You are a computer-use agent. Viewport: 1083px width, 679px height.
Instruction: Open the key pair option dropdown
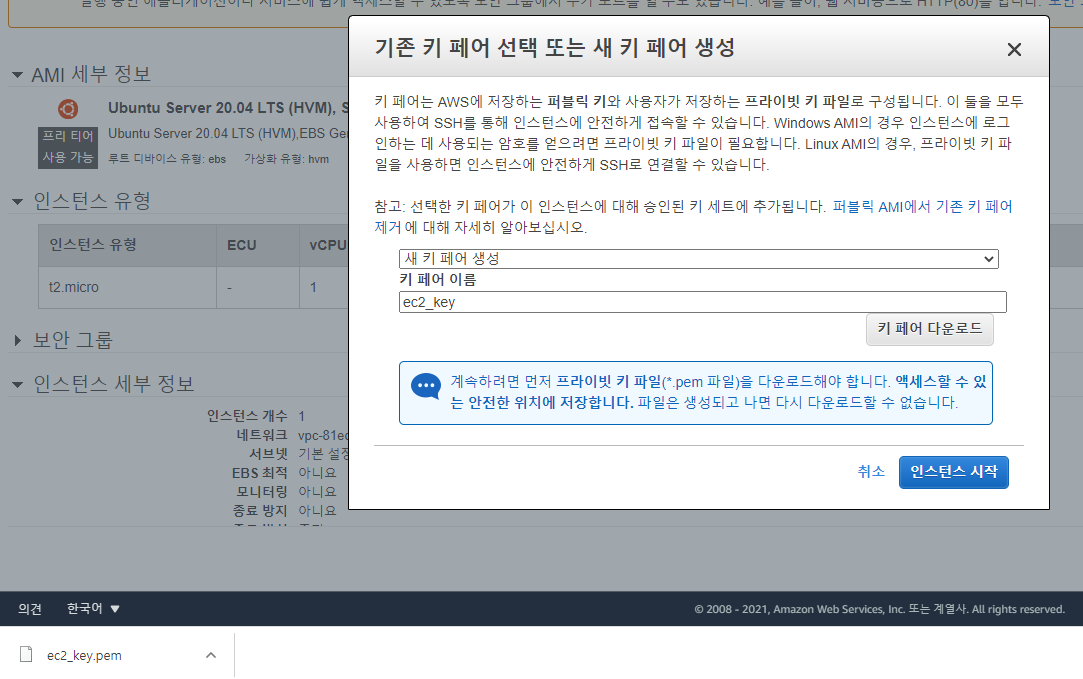pos(698,258)
